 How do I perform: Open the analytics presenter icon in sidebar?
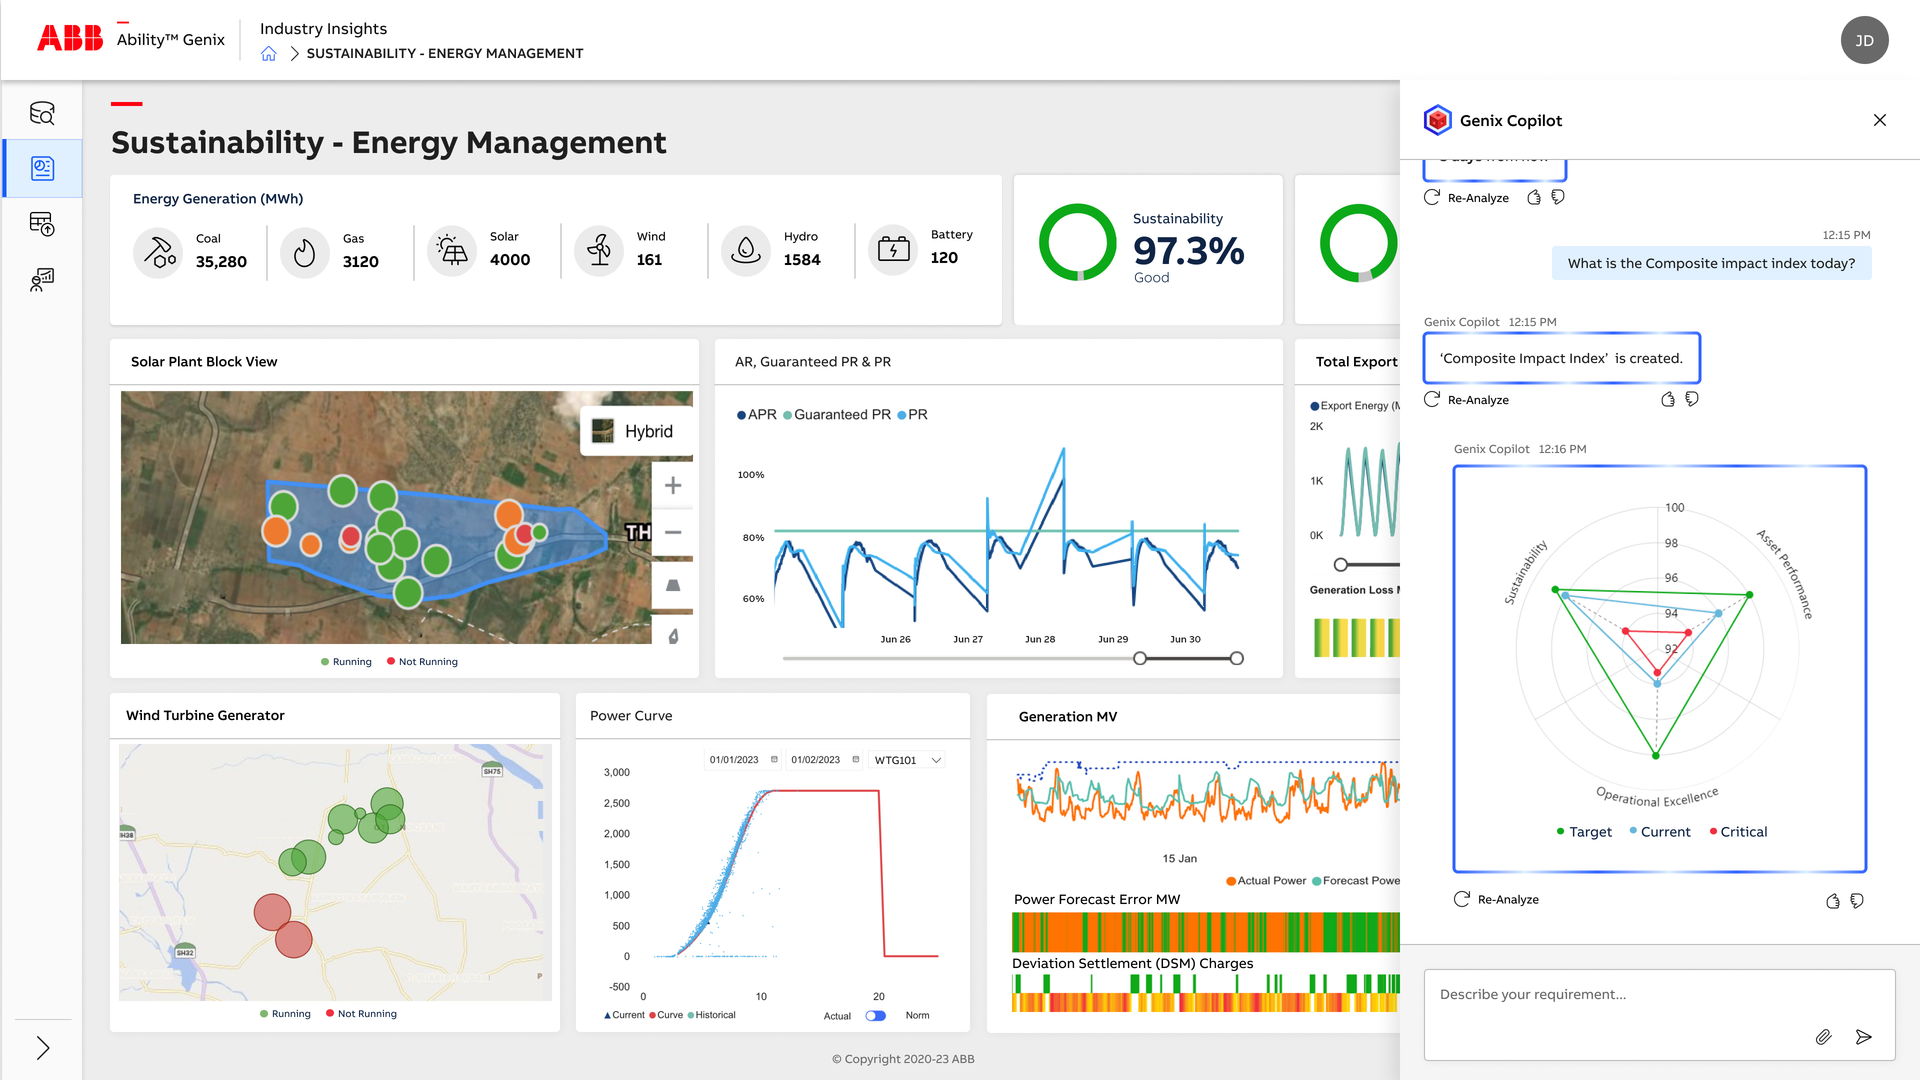[42, 281]
